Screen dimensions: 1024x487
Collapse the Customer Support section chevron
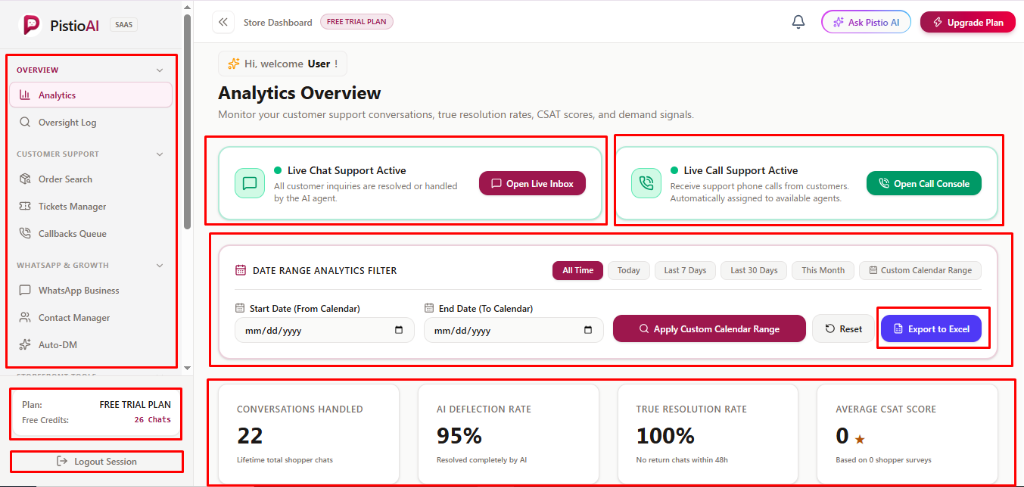coord(160,154)
